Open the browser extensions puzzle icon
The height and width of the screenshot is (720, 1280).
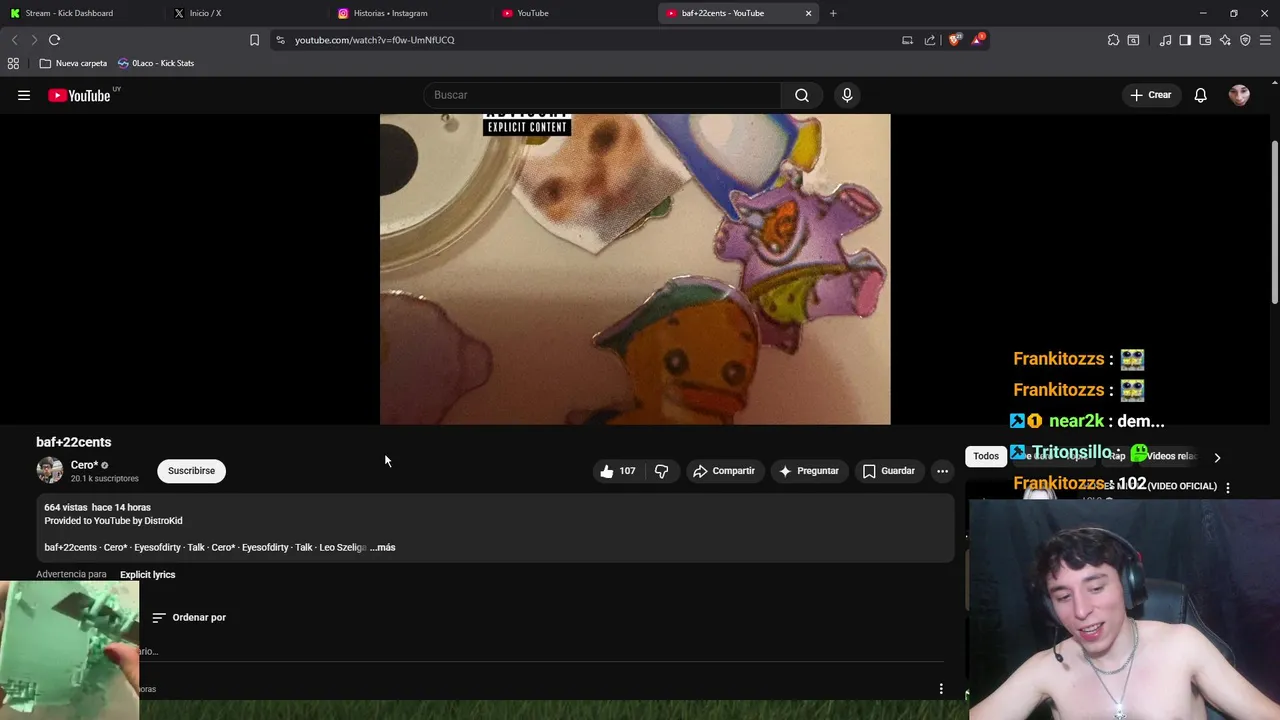(x=1113, y=40)
